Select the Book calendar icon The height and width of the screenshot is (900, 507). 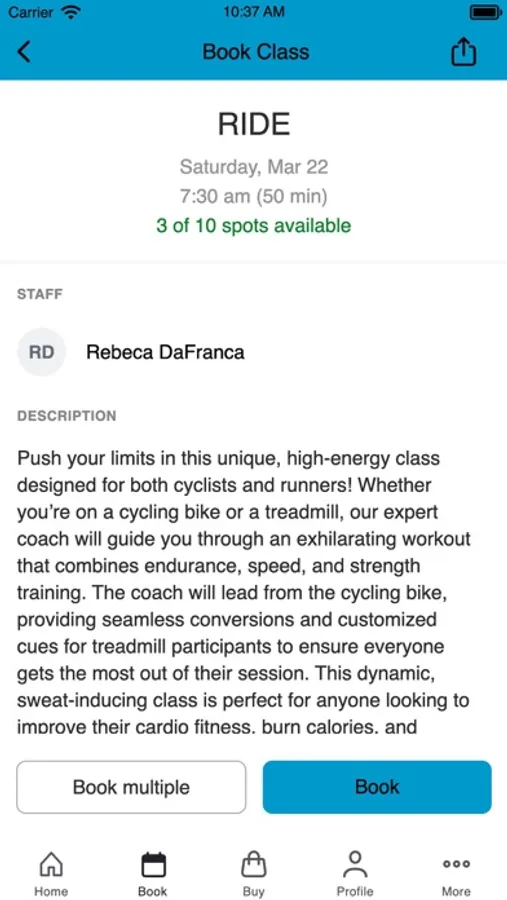coord(153,864)
